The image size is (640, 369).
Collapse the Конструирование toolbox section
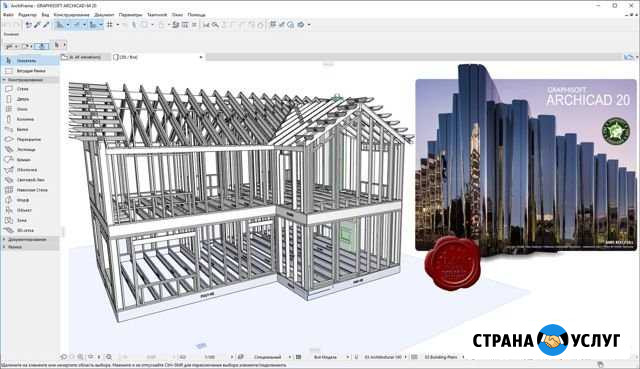pos(30,80)
